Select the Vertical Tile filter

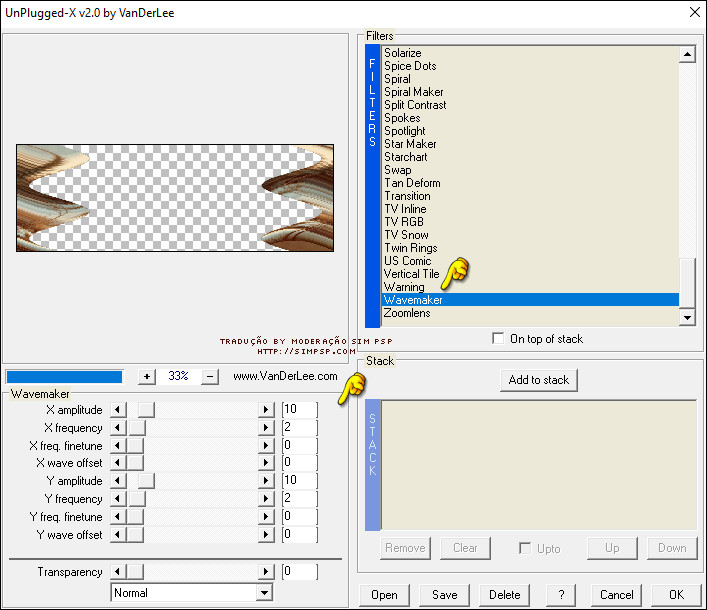(x=411, y=274)
